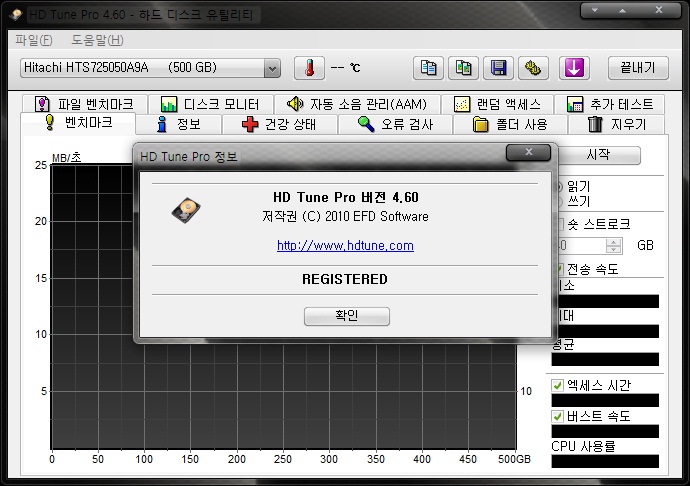Viewport: 690px width, 486px height.
Task: Switch to the 정보 tab
Action: coord(179,125)
